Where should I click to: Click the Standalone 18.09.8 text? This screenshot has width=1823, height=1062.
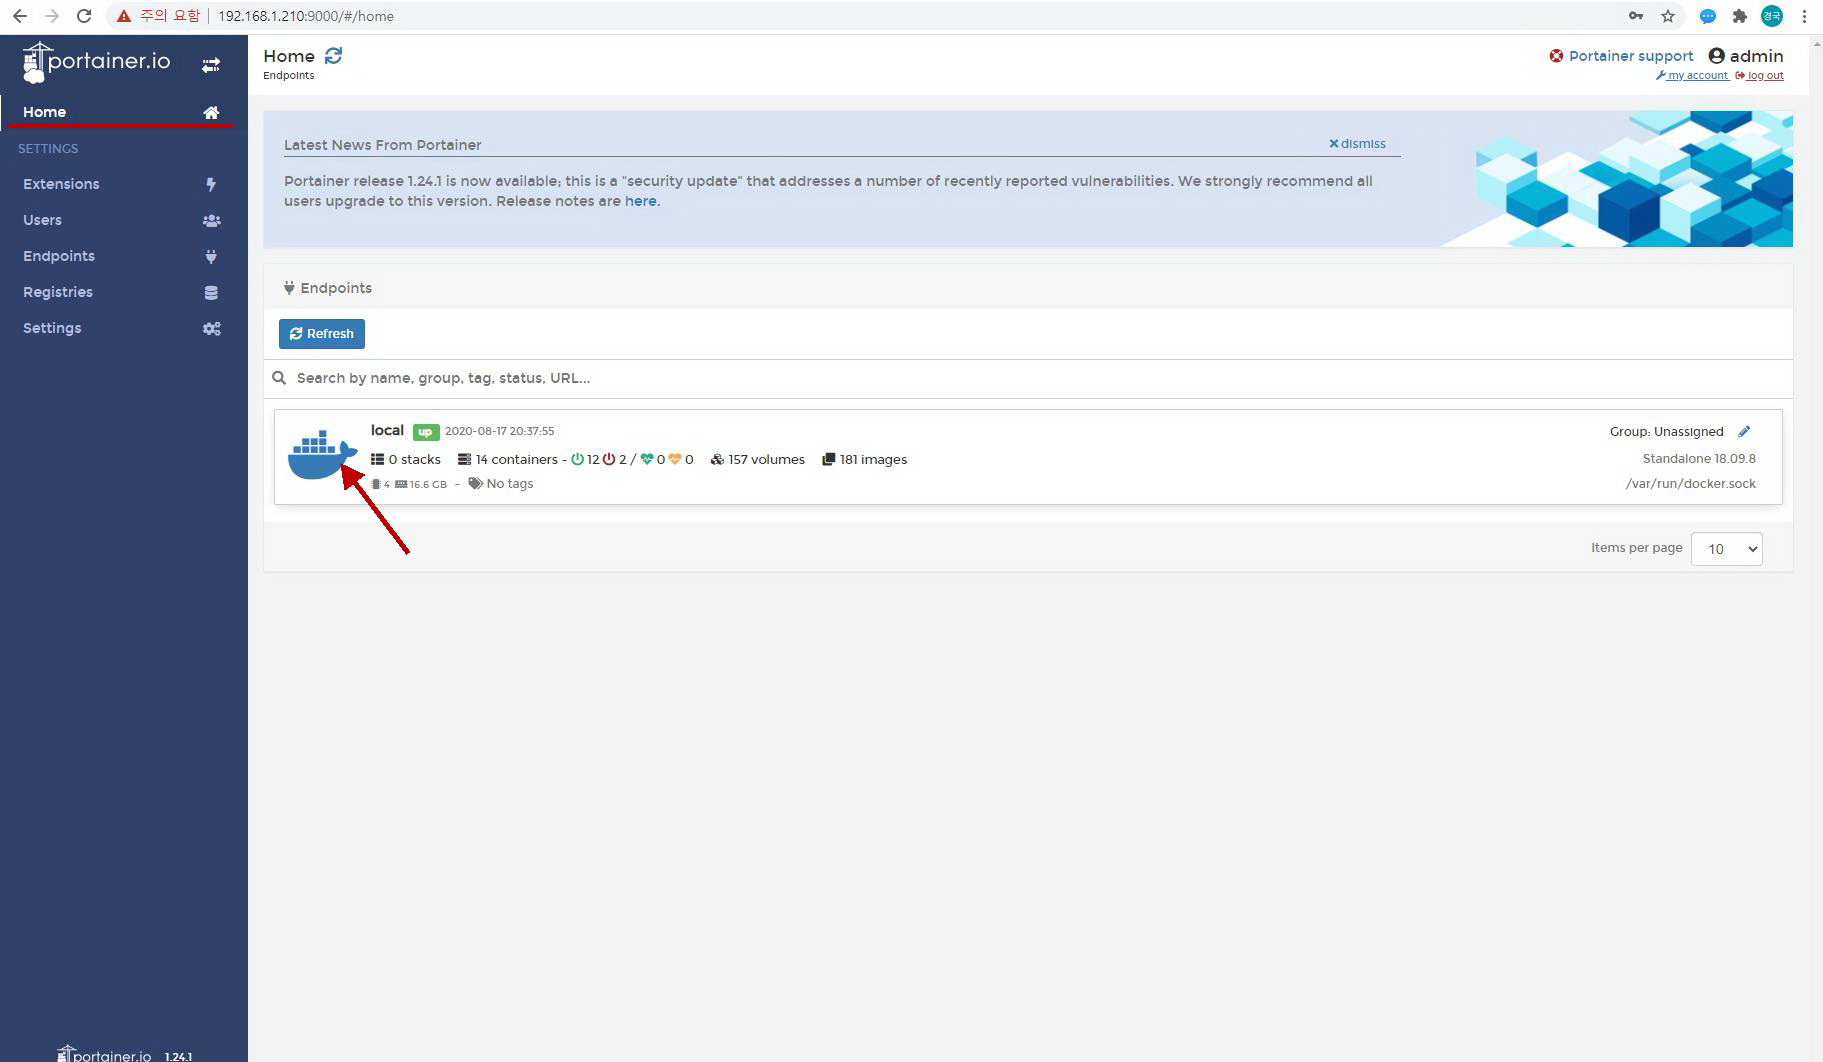(1699, 459)
